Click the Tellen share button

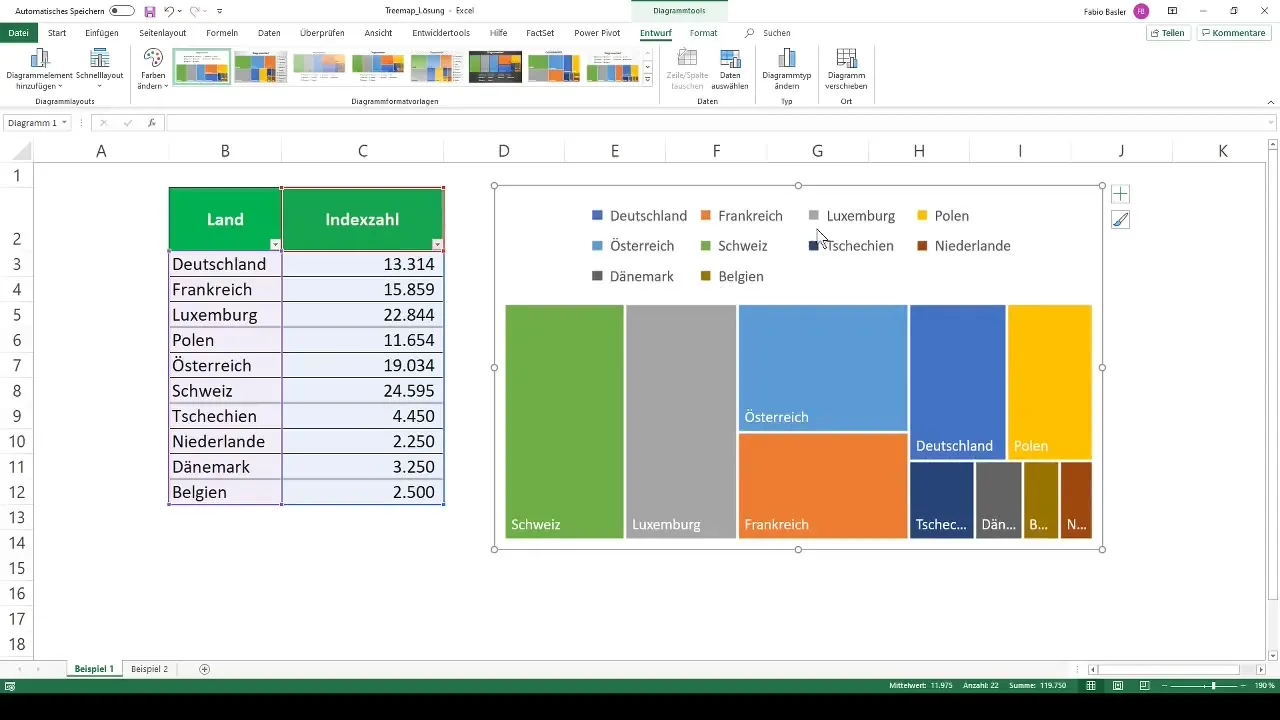[x=1168, y=33]
